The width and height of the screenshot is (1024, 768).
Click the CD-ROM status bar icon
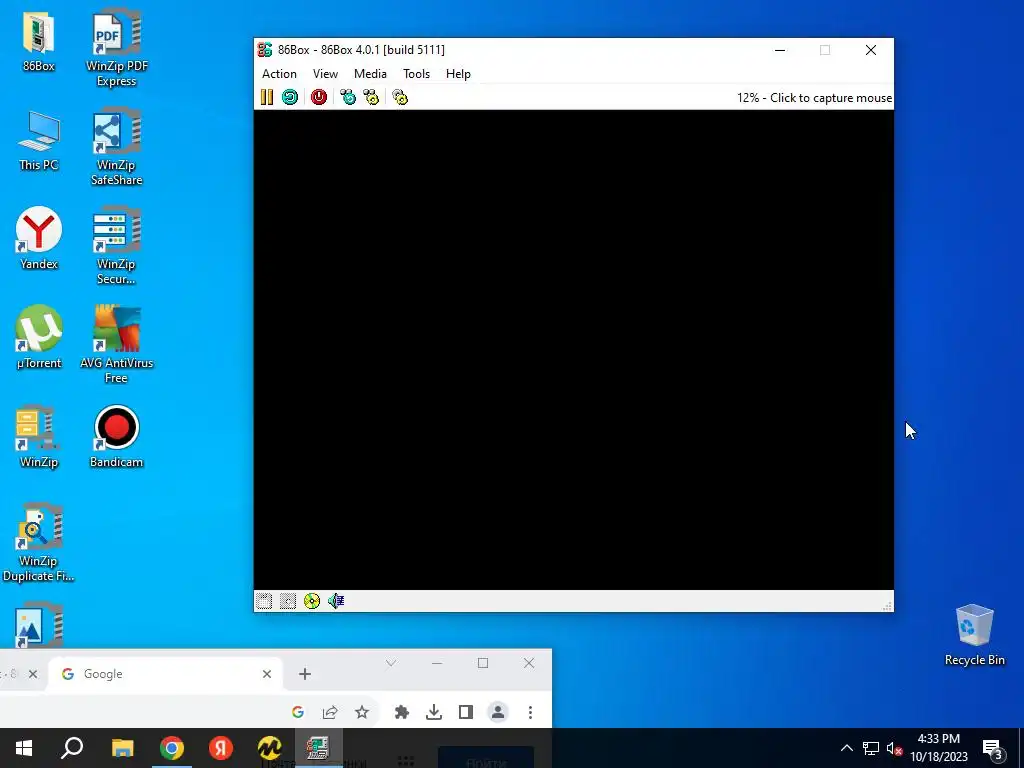point(312,601)
